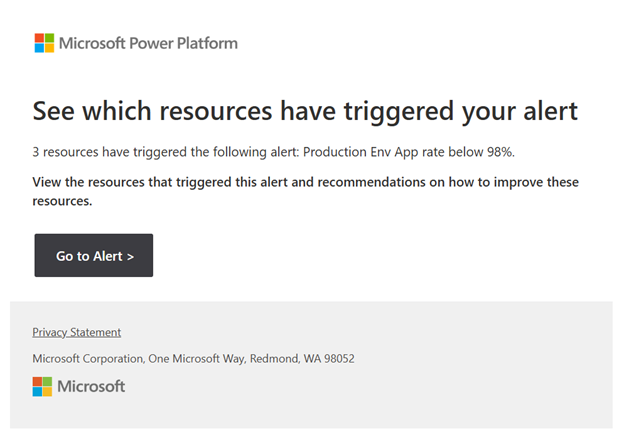
Task: Click the "Microsoft Power Platform" header text
Action: tap(148, 43)
